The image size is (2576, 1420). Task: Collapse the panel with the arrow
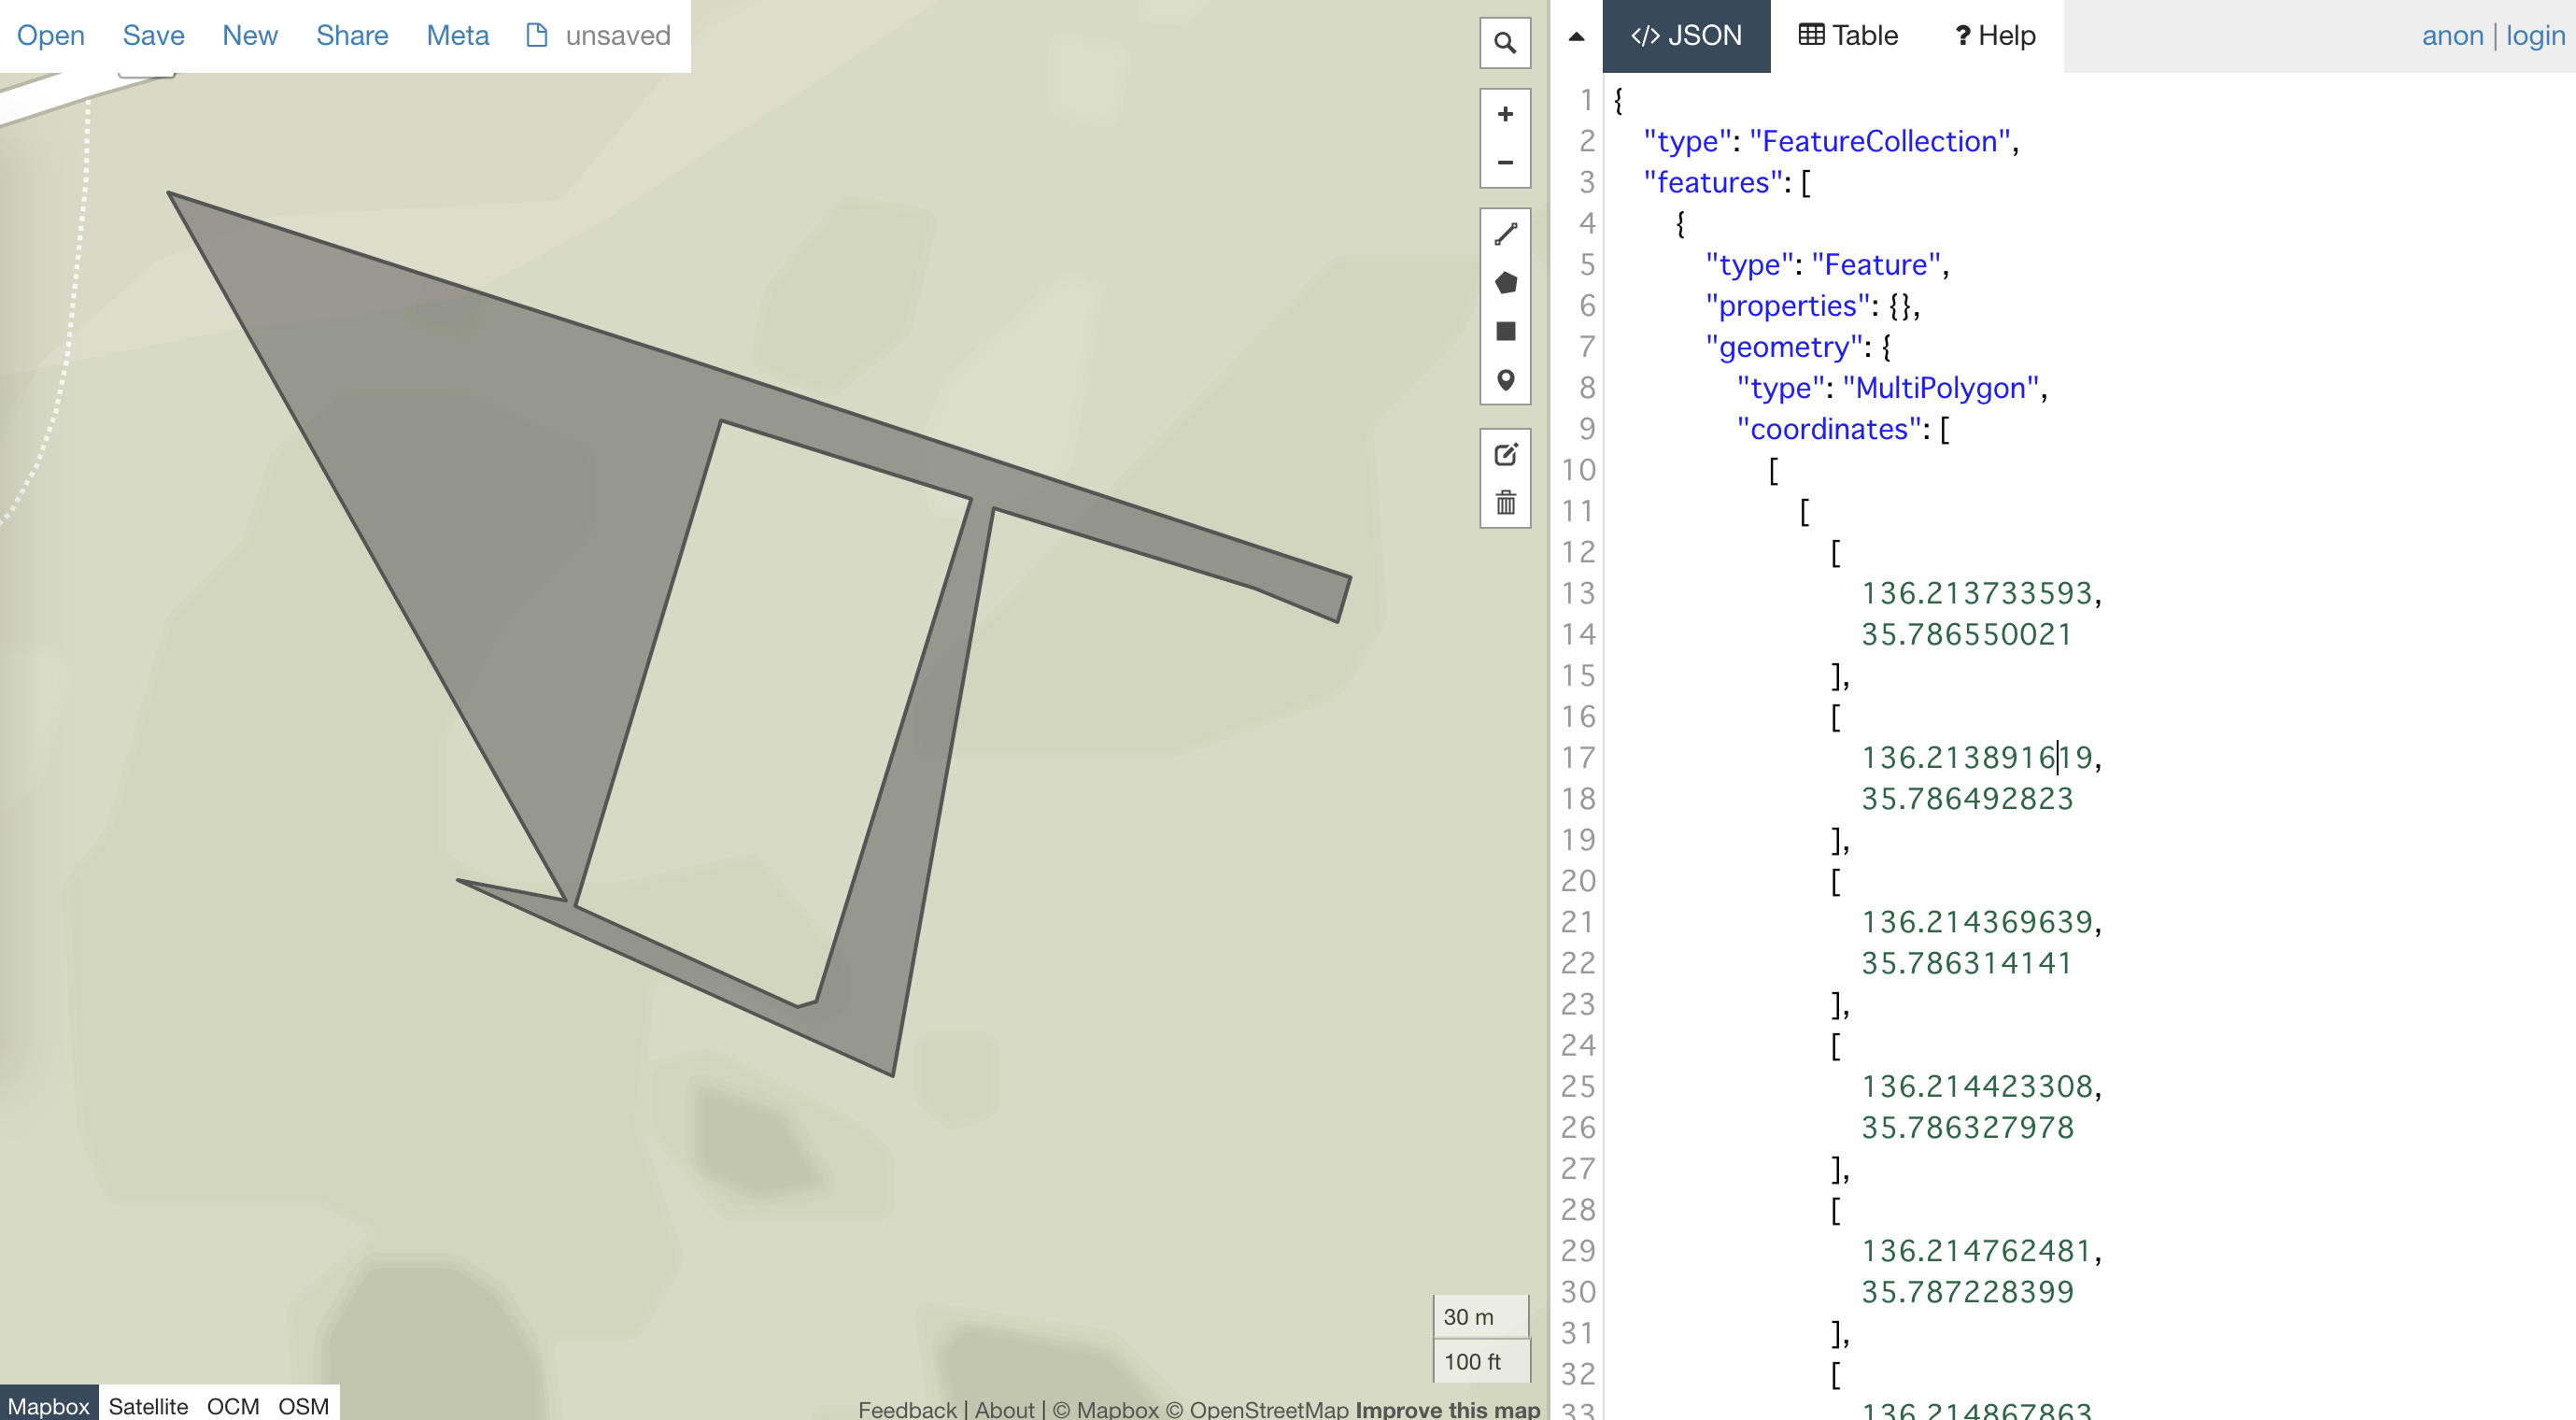pos(1576,36)
